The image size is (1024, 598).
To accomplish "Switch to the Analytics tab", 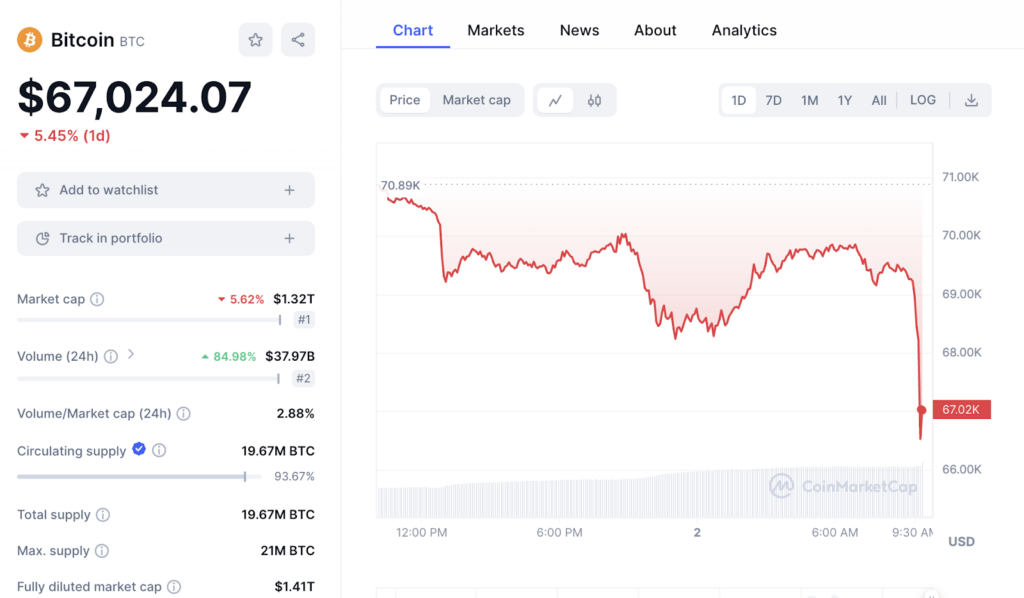I will (x=744, y=30).
